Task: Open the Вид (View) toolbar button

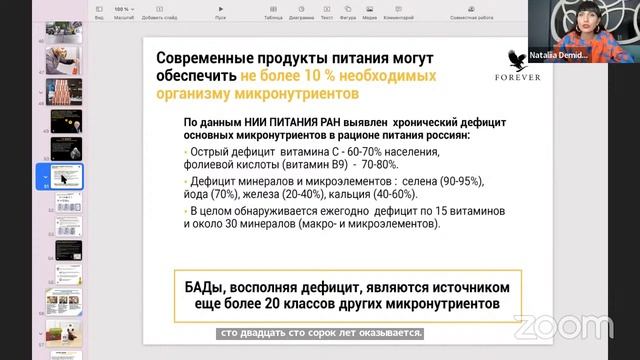Action: click(x=99, y=9)
